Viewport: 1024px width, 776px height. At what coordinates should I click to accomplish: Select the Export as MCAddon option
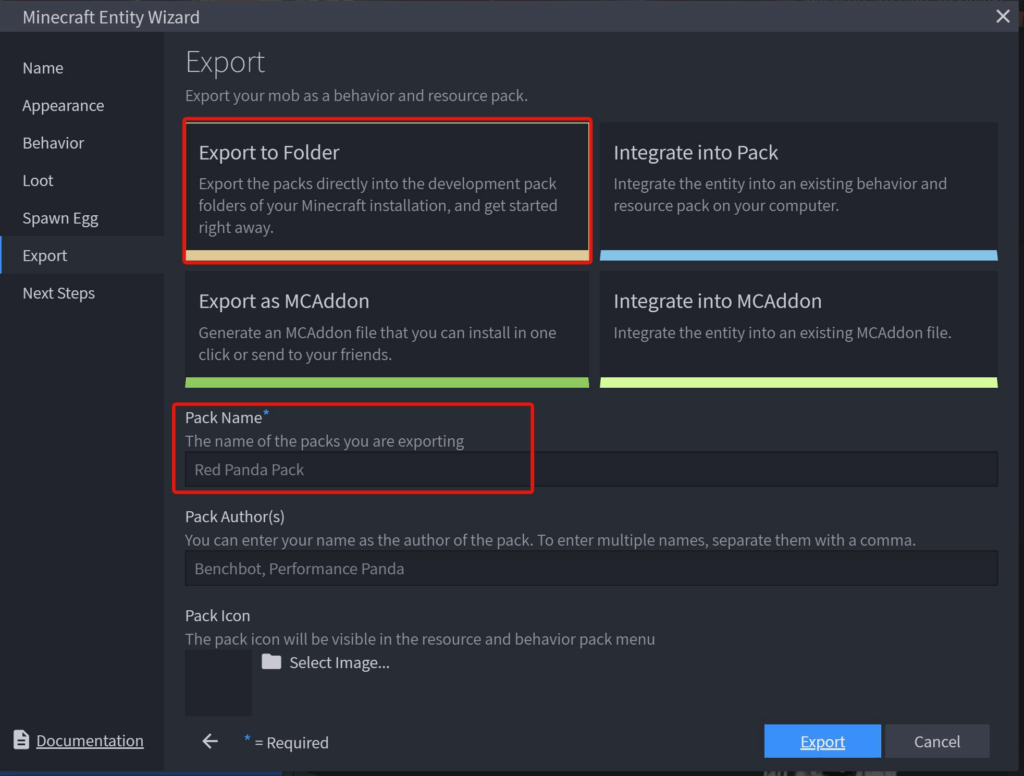(x=387, y=329)
